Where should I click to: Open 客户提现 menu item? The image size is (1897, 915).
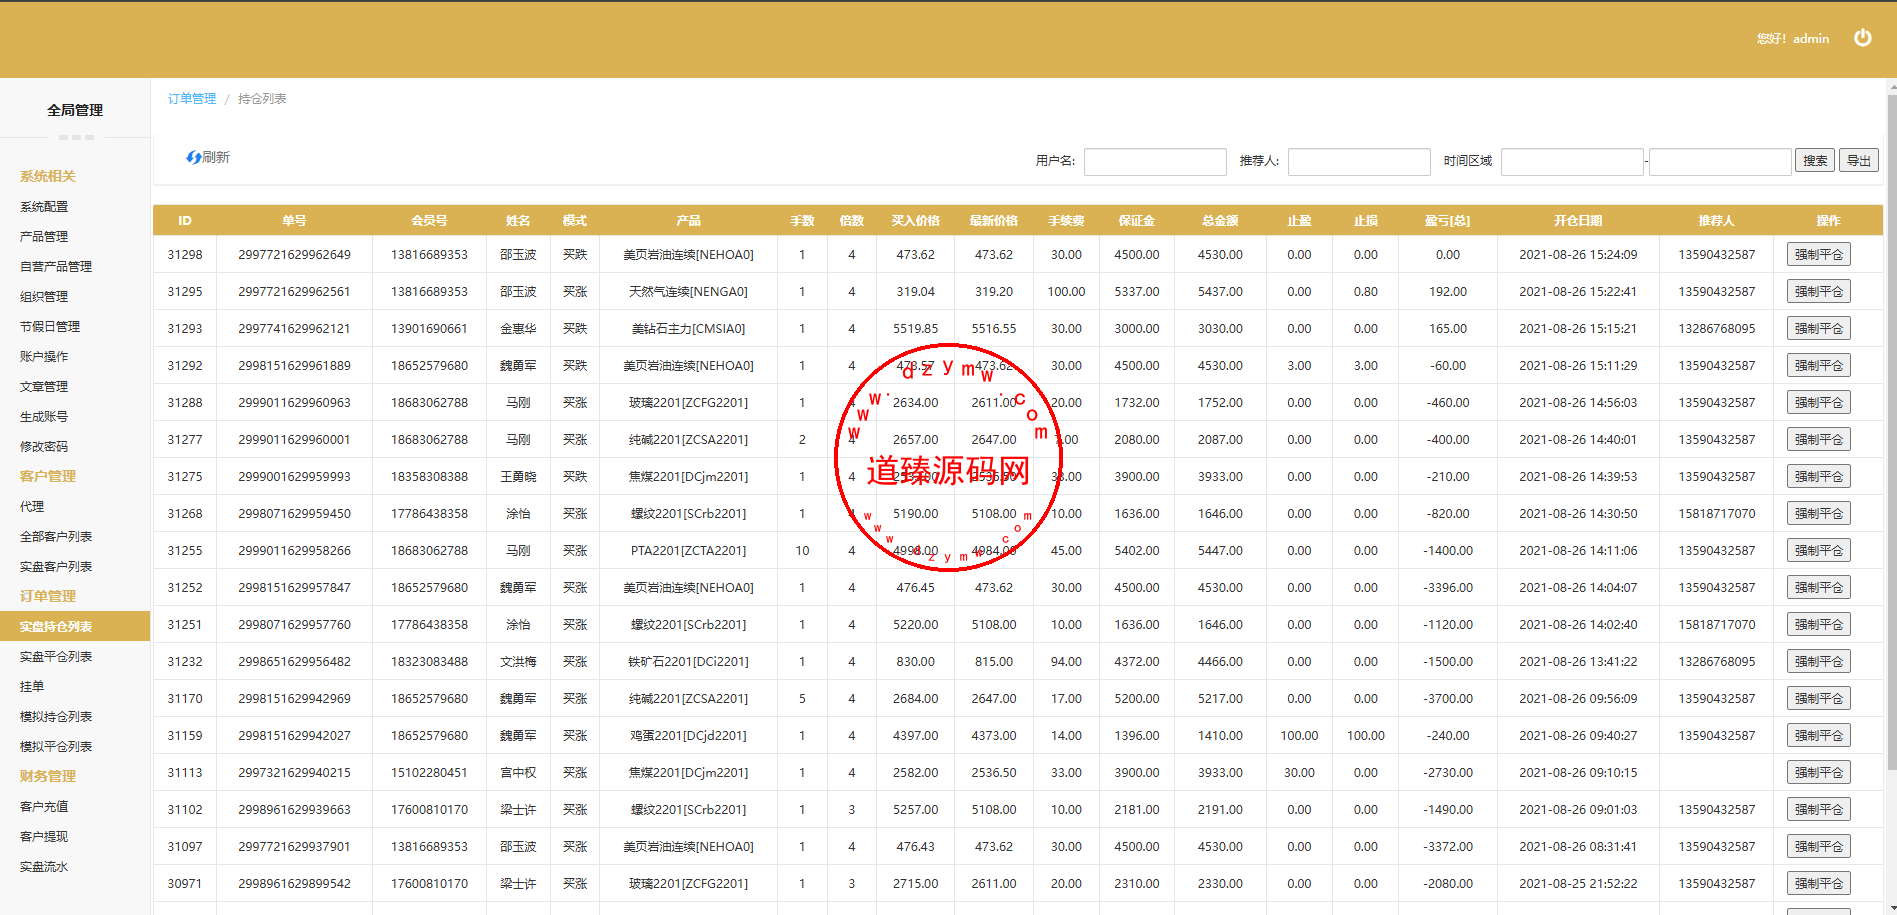(44, 837)
